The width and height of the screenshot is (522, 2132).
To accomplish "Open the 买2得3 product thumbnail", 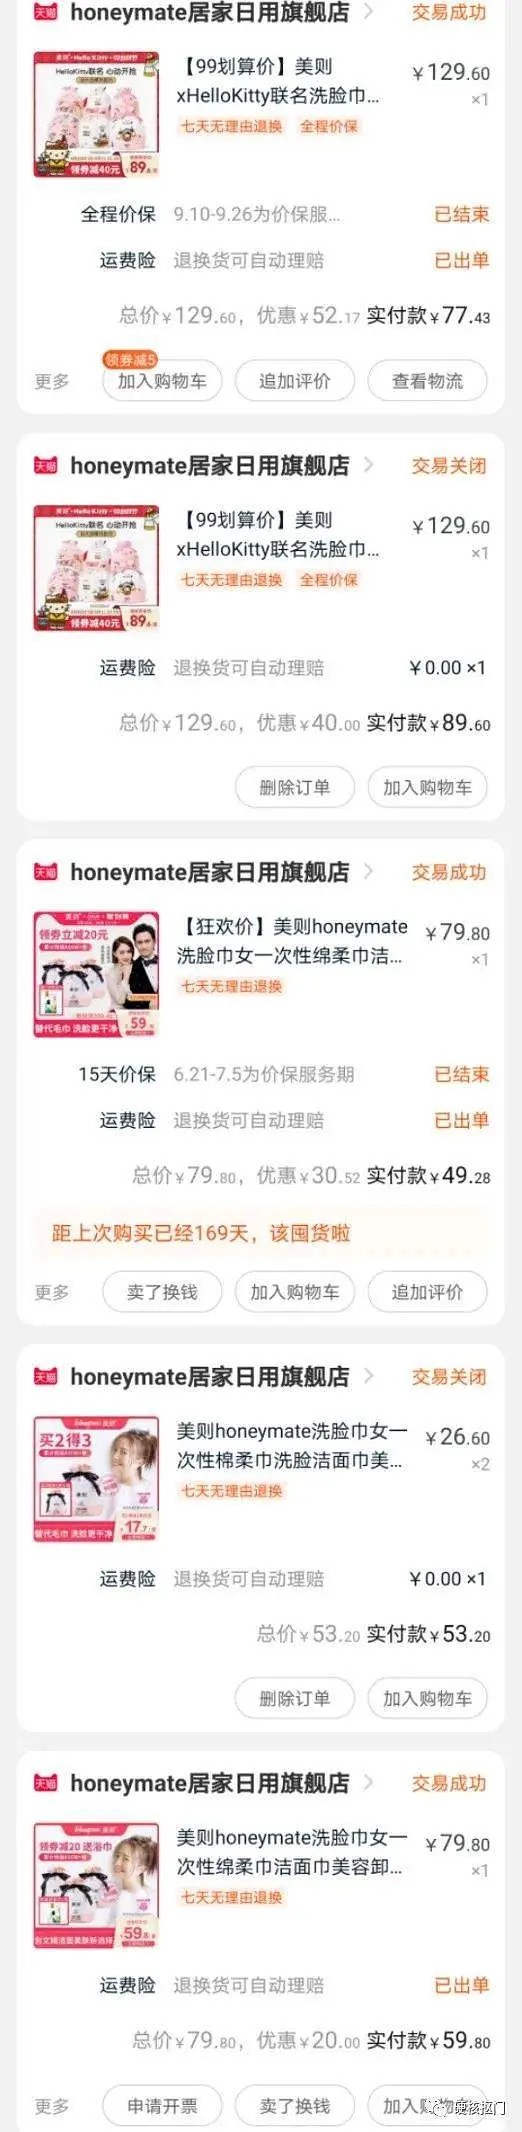I will 96,1479.
